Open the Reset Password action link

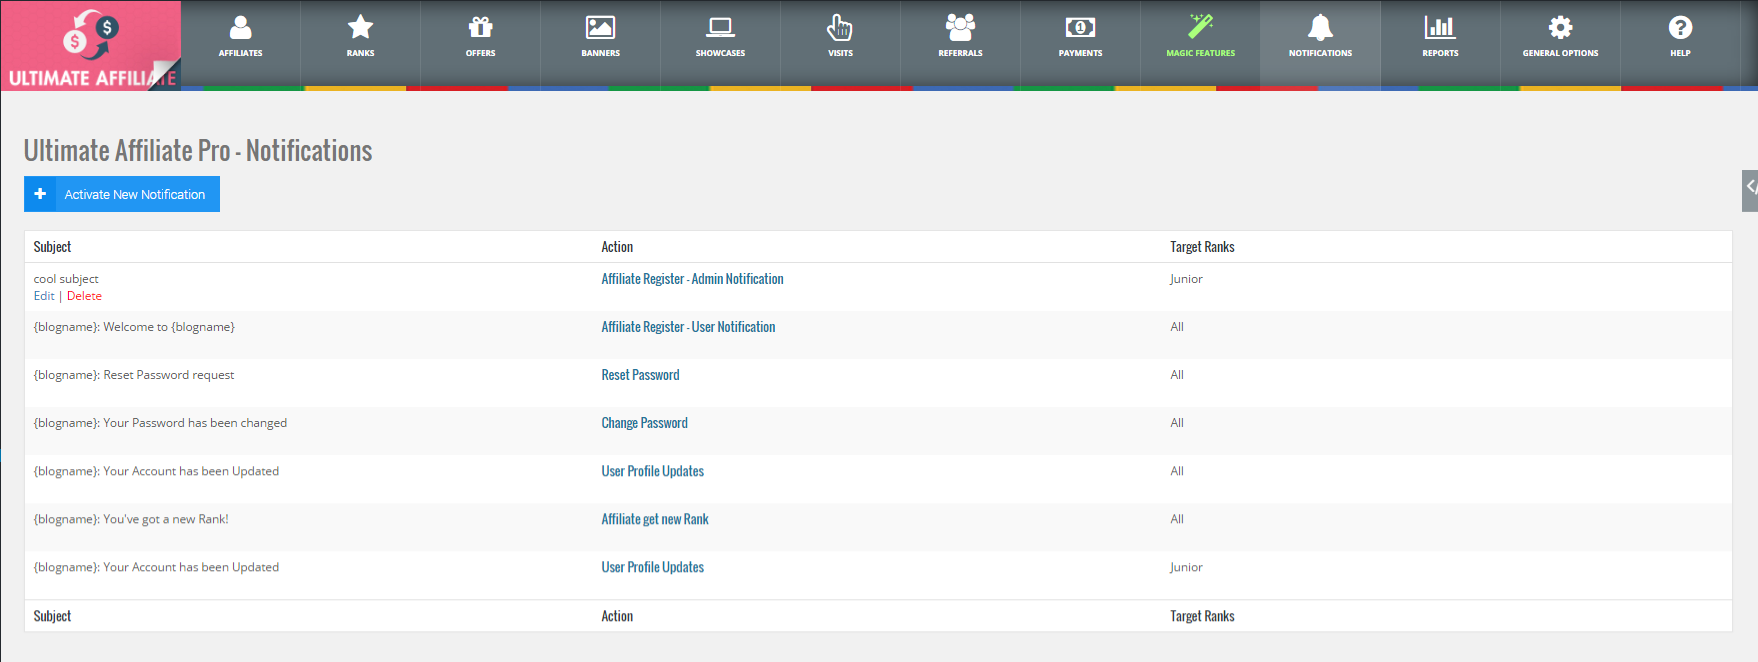(640, 375)
